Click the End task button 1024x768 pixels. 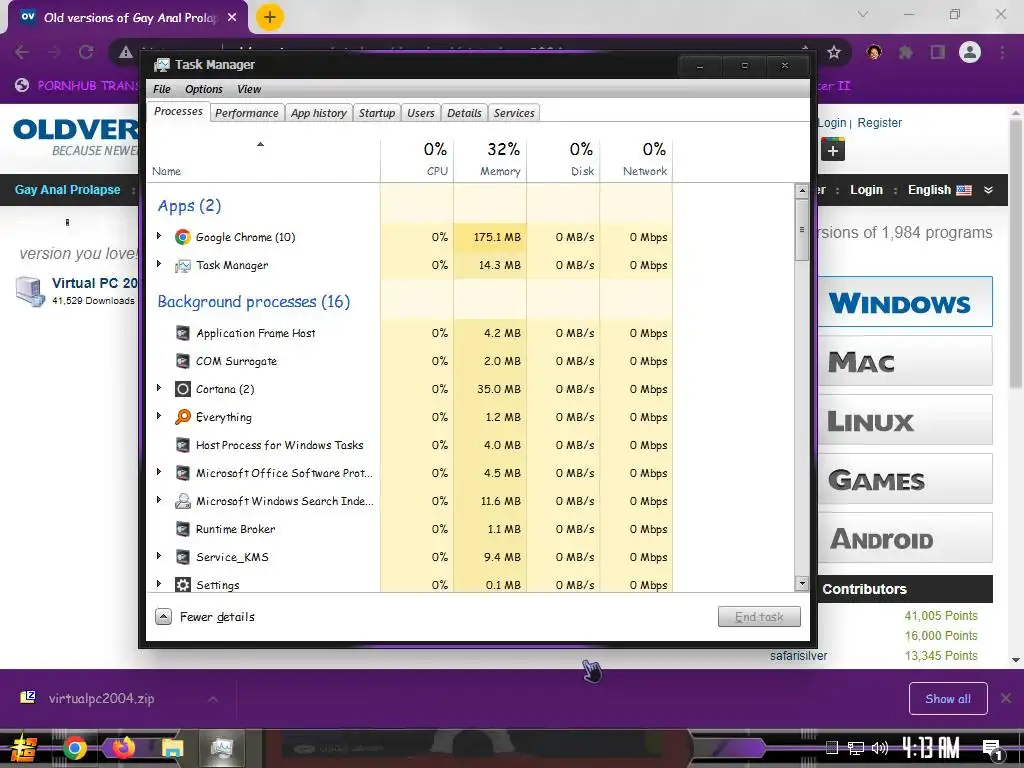pos(759,616)
